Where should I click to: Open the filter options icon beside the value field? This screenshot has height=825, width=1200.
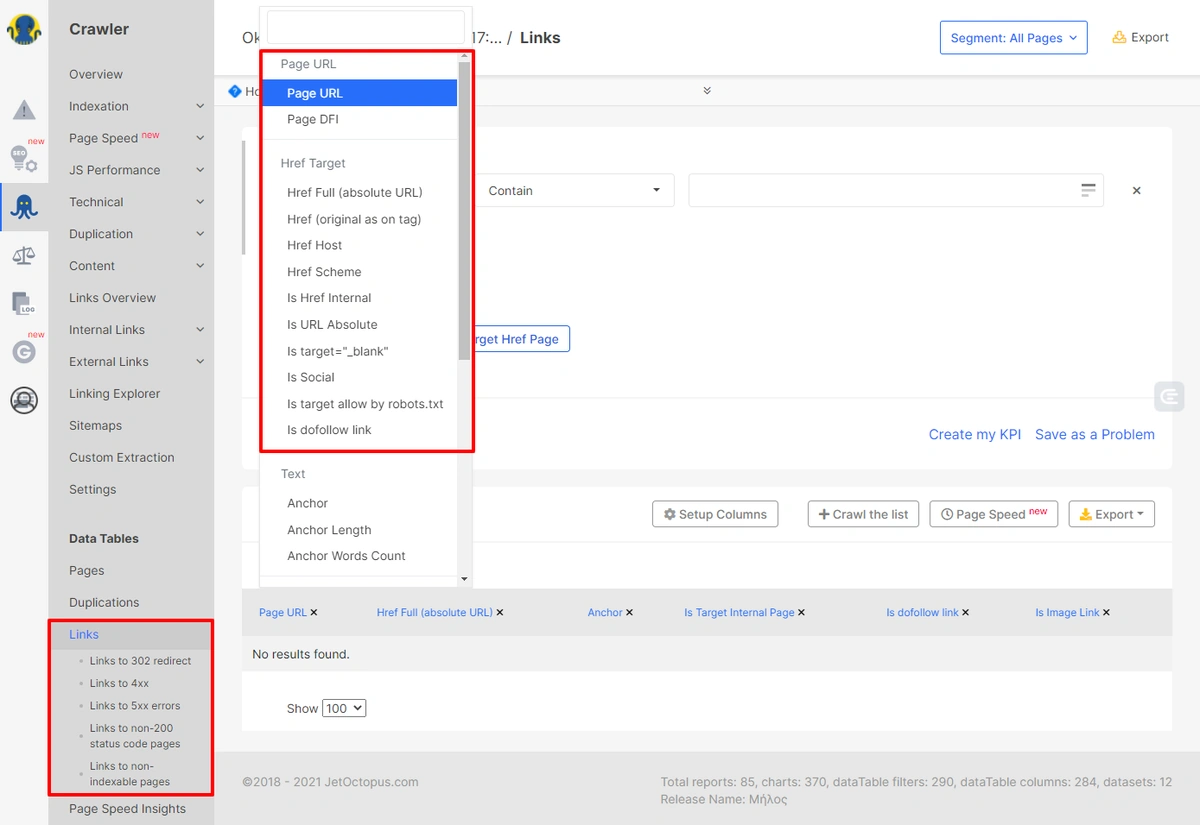point(1088,190)
